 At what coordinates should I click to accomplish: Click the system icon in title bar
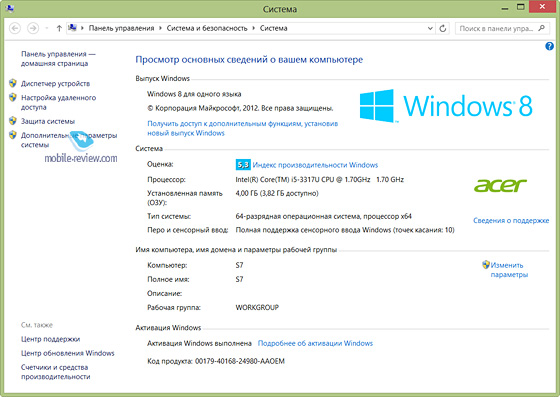[x=10, y=8]
